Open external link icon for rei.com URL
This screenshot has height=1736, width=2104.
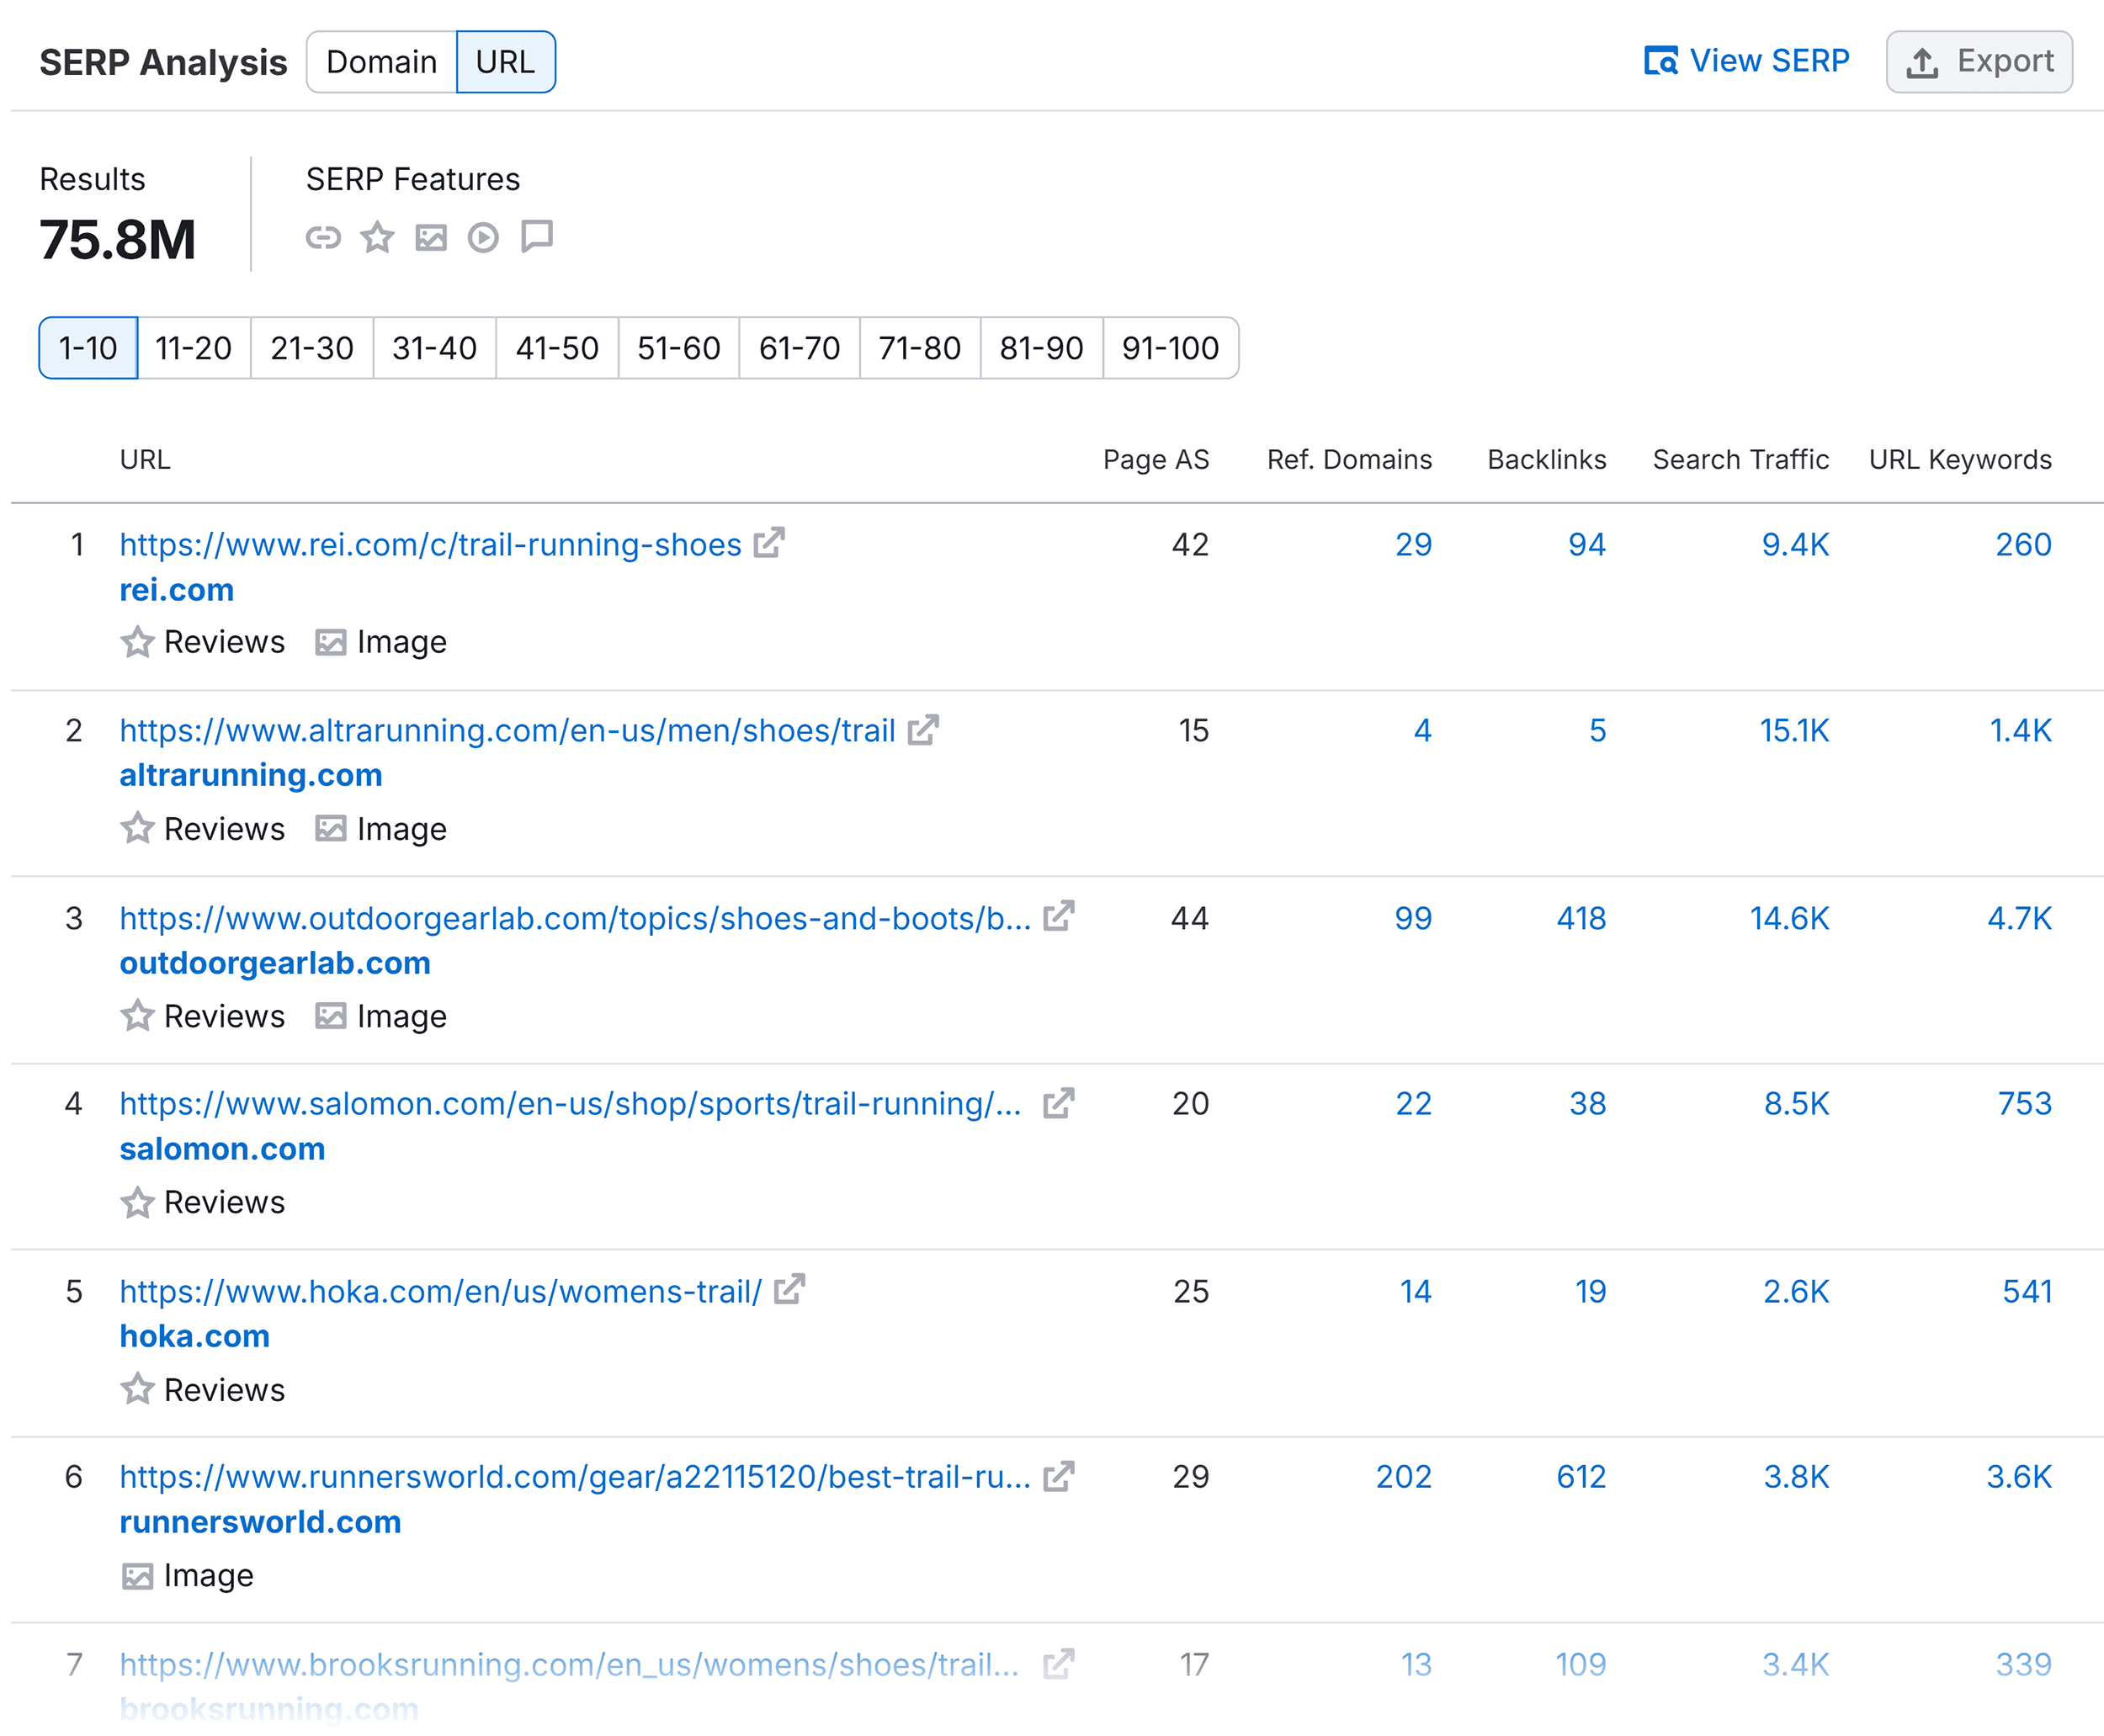(x=769, y=543)
